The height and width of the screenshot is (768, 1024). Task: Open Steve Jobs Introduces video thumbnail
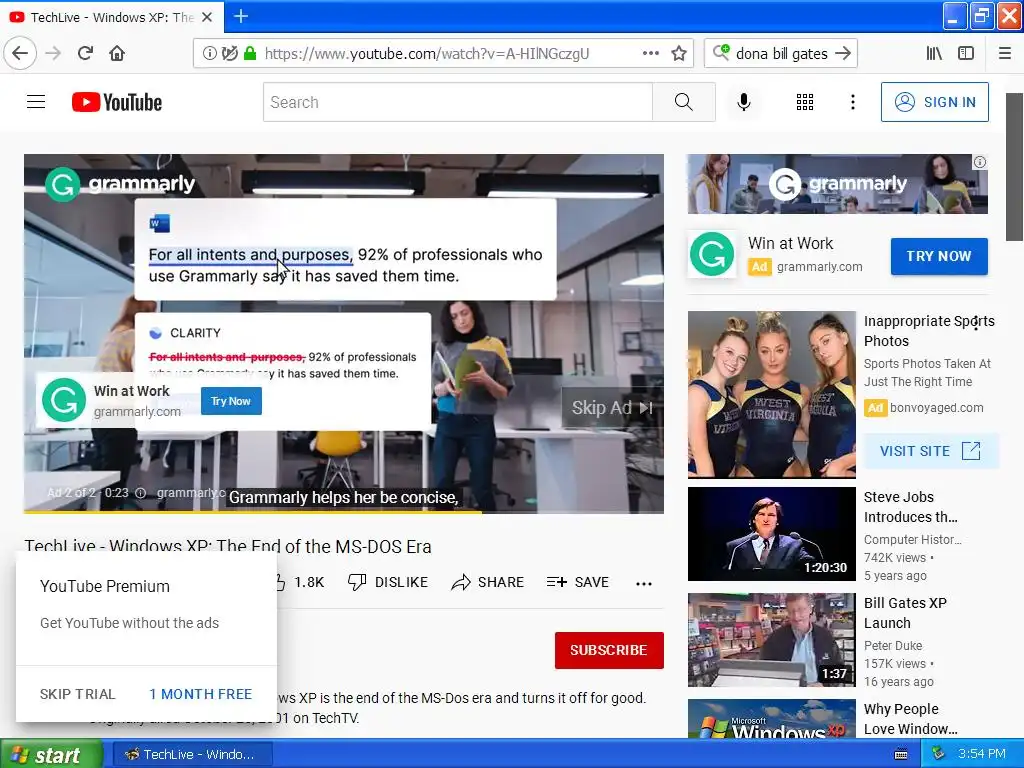tap(771, 534)
